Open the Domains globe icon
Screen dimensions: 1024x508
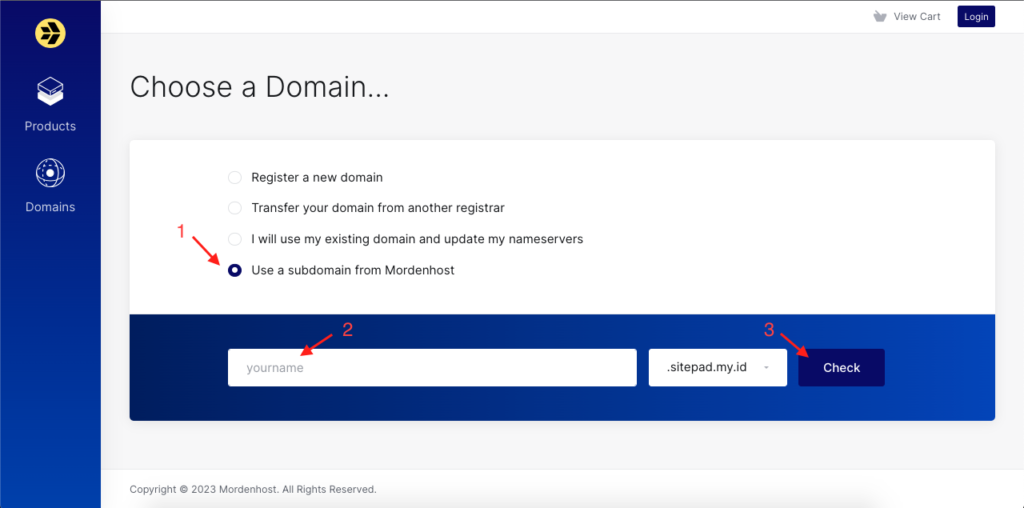tap(50, 173)
